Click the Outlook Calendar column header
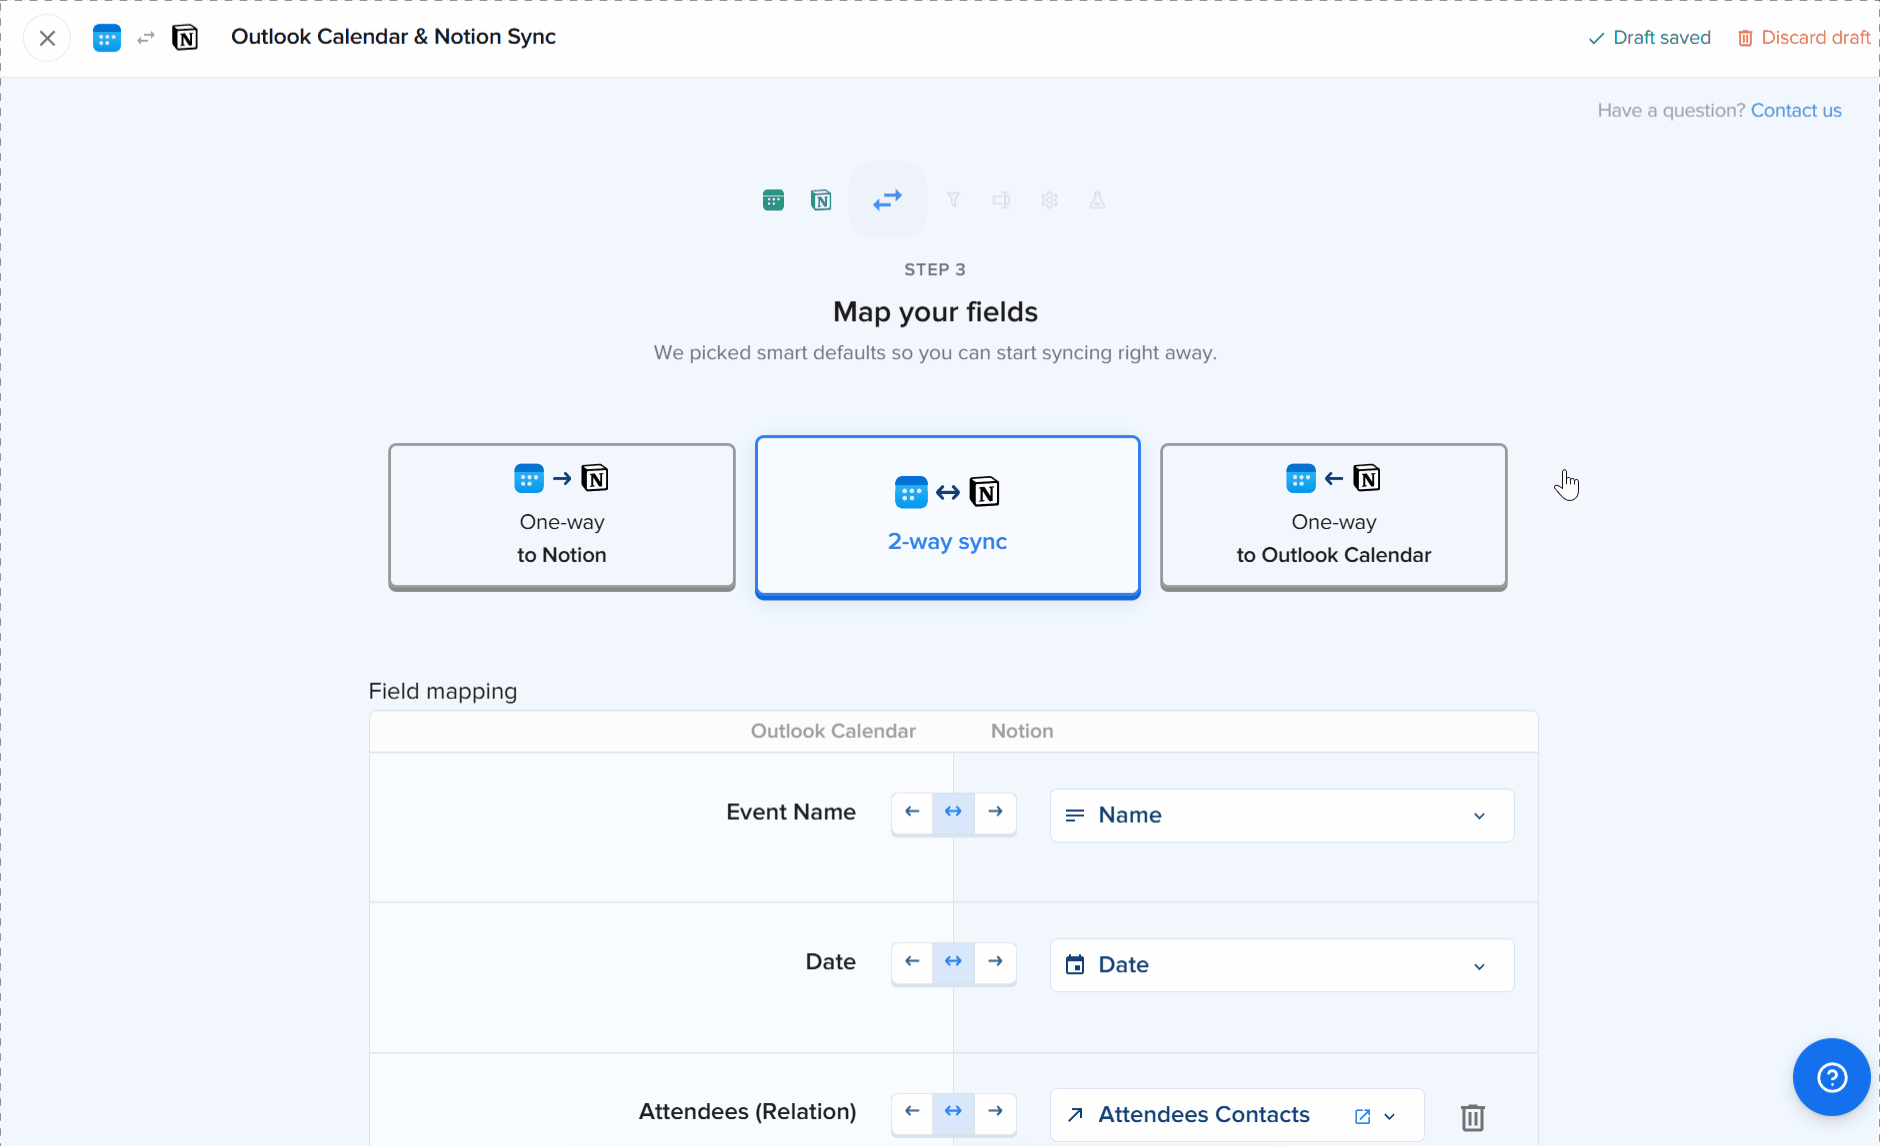The height and width of the screenshot is (1146, 1880). tap(833, 731)
